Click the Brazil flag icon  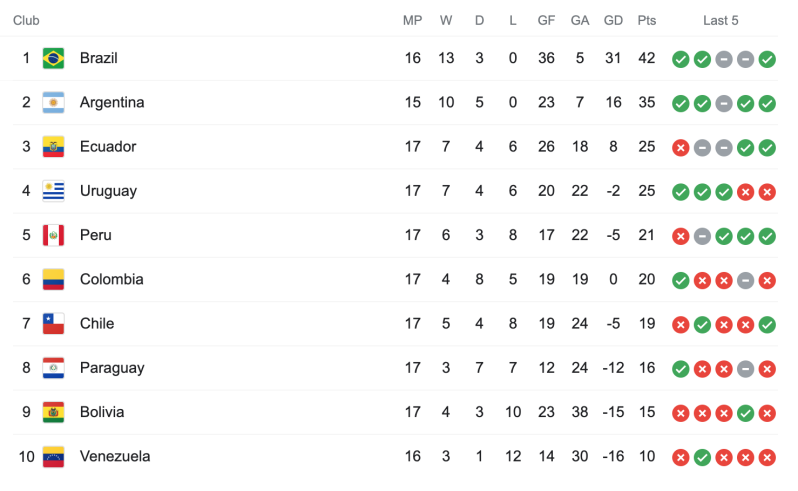pyautogui.click(x=53, y=58)
